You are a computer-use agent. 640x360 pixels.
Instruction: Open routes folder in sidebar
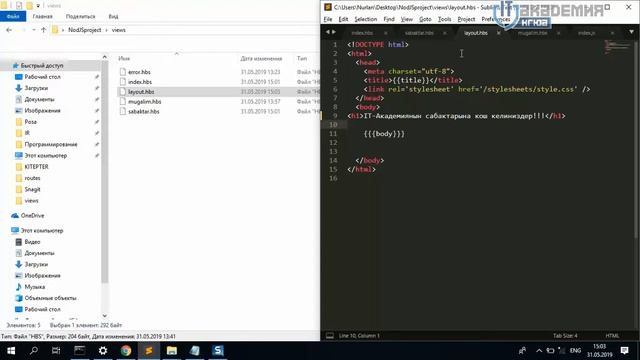click(32, 178)
